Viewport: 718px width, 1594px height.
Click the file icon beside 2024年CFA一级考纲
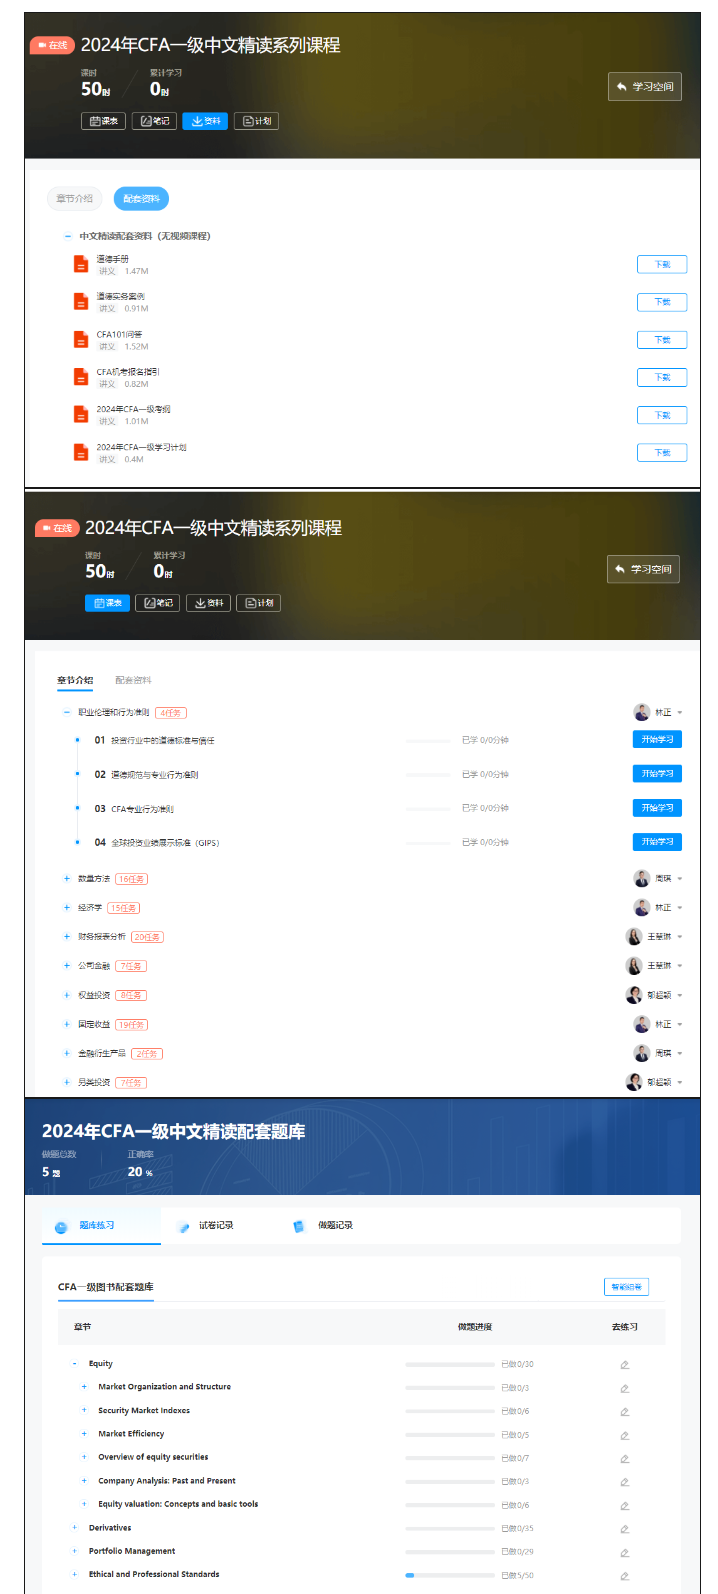click(81, 415)
